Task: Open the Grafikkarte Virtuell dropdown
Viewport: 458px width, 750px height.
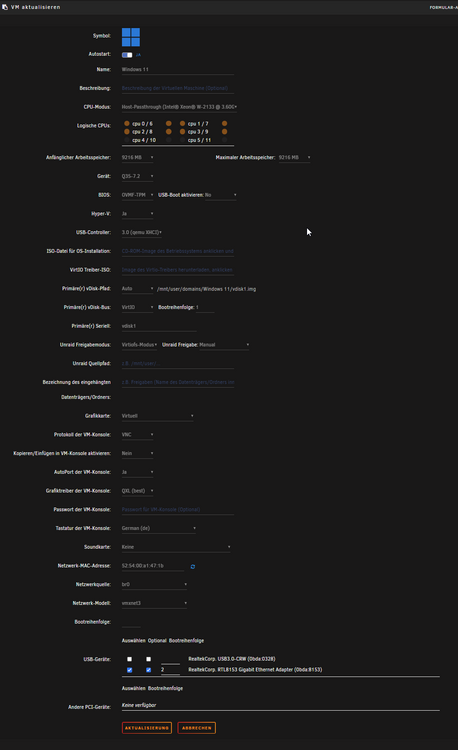Action: tap(158, 416)
